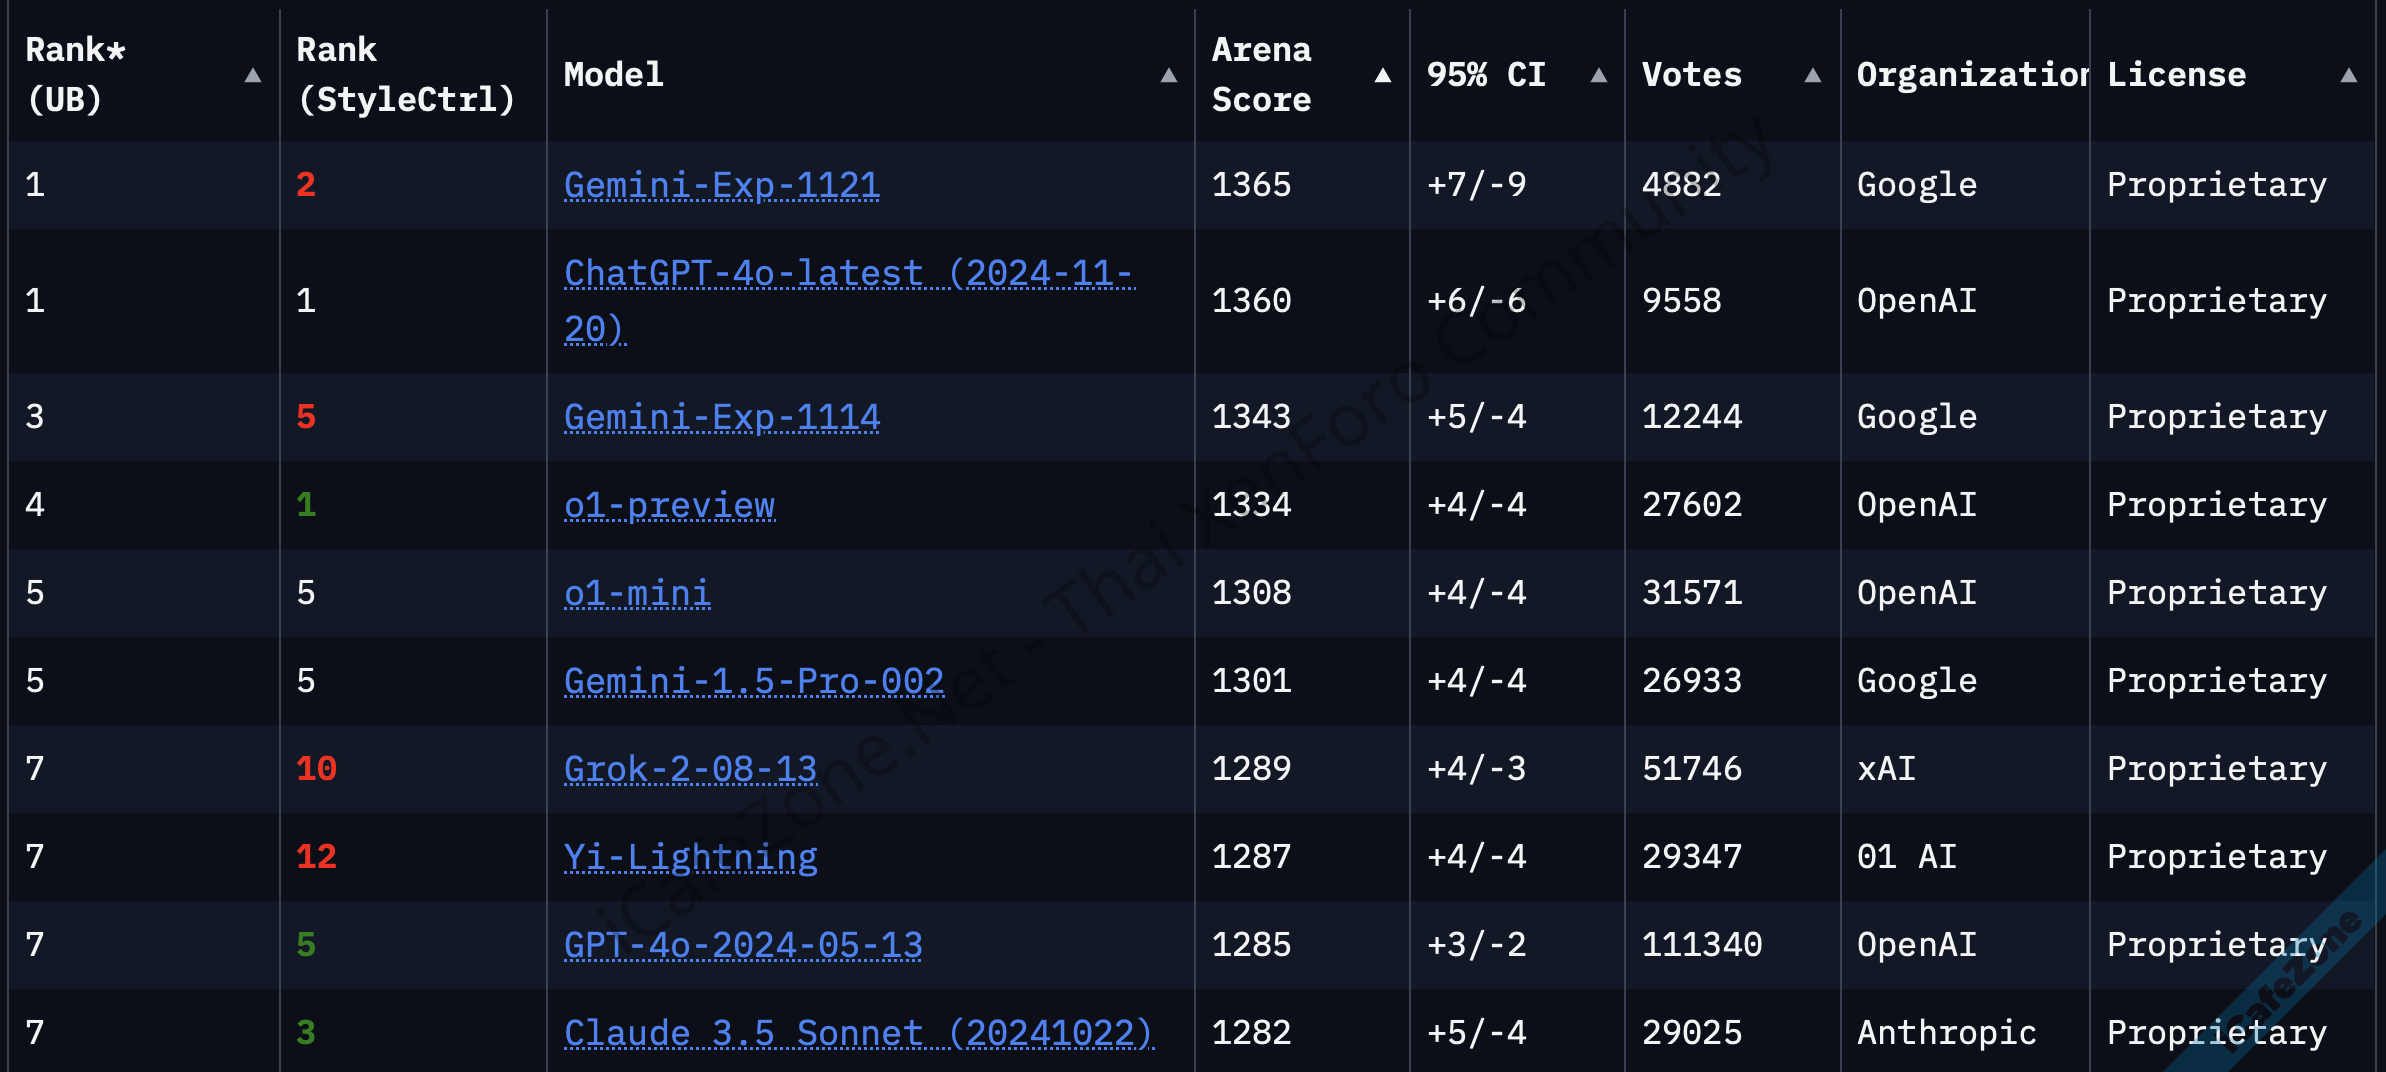2386x1072 pixels.
Task: Click the Model column header label
Action: click(613, 75)
